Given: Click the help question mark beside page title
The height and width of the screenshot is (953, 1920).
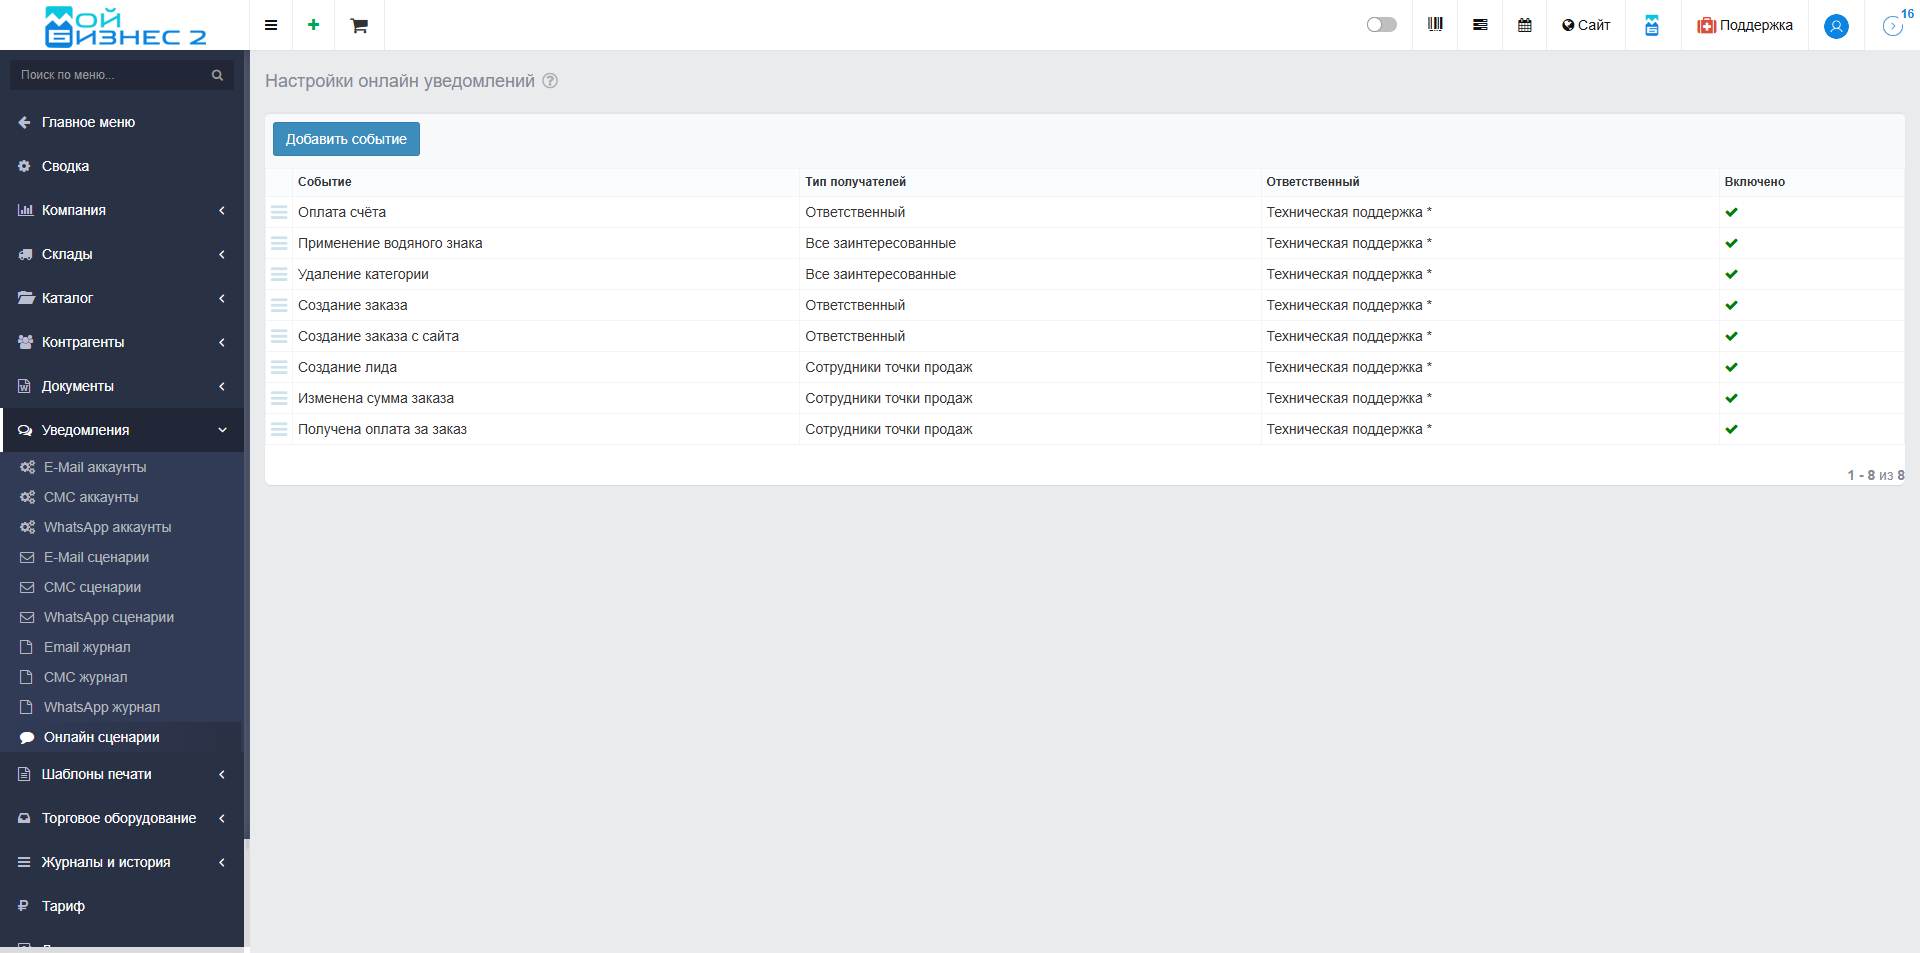Looking at the screenshot, I should 550,81.
